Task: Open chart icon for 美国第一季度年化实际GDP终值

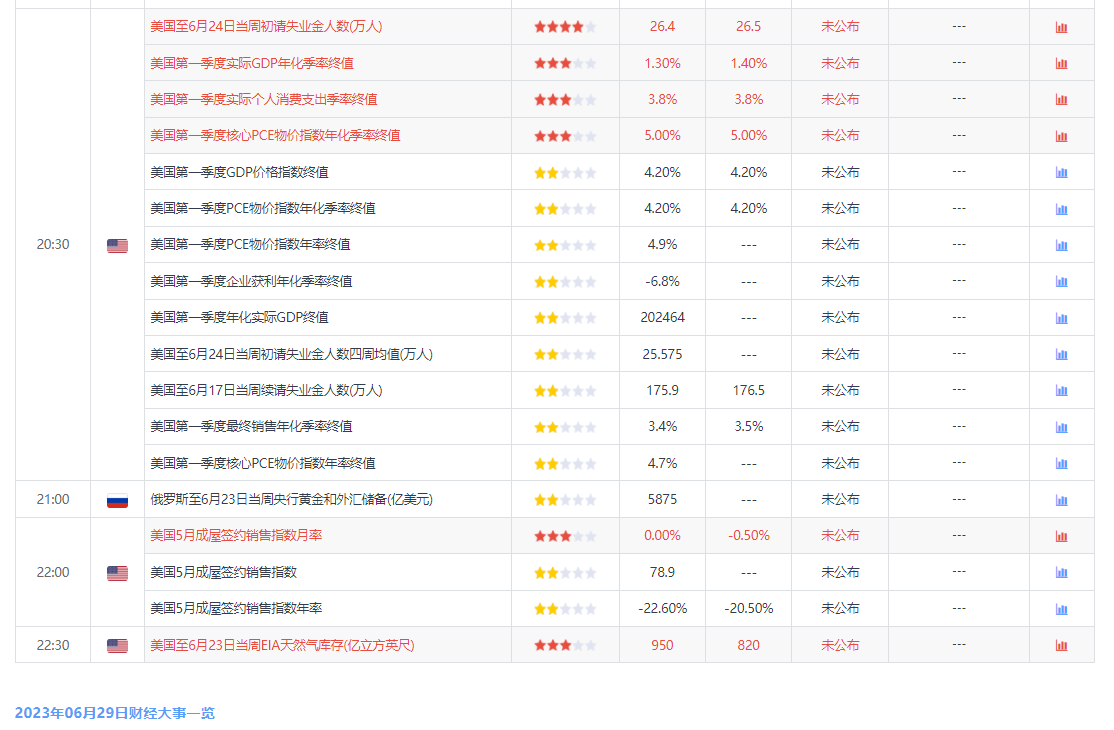Action: tap(1061, 318)
